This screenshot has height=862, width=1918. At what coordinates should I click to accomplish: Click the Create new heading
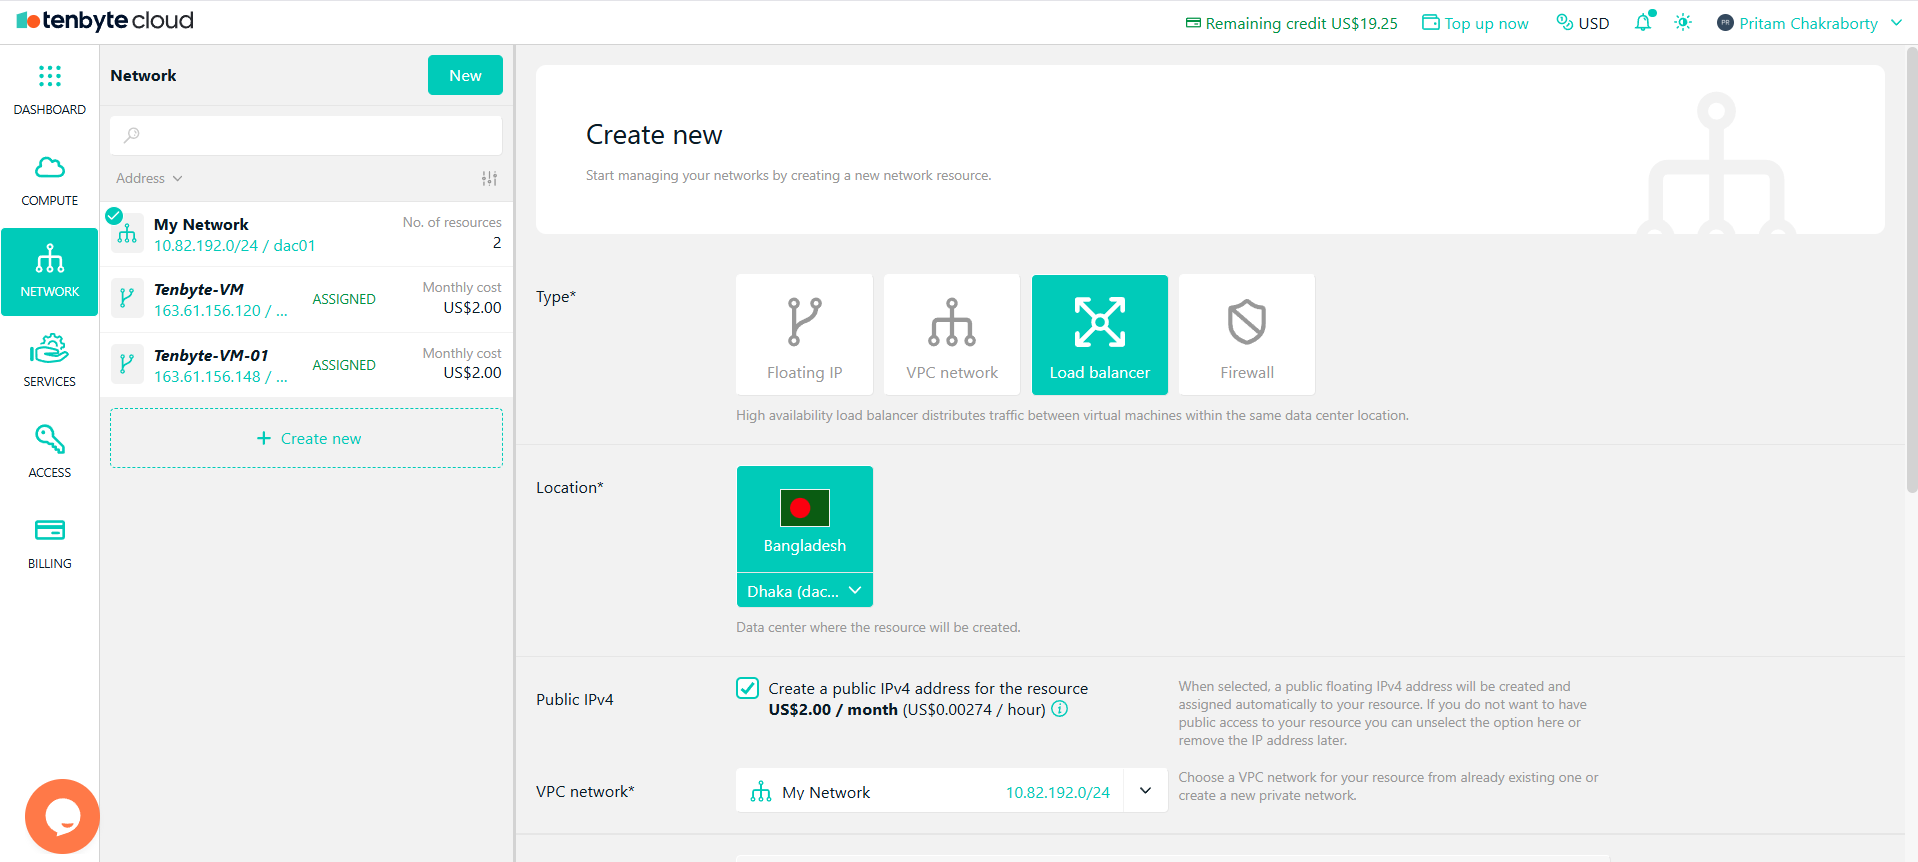654,134
